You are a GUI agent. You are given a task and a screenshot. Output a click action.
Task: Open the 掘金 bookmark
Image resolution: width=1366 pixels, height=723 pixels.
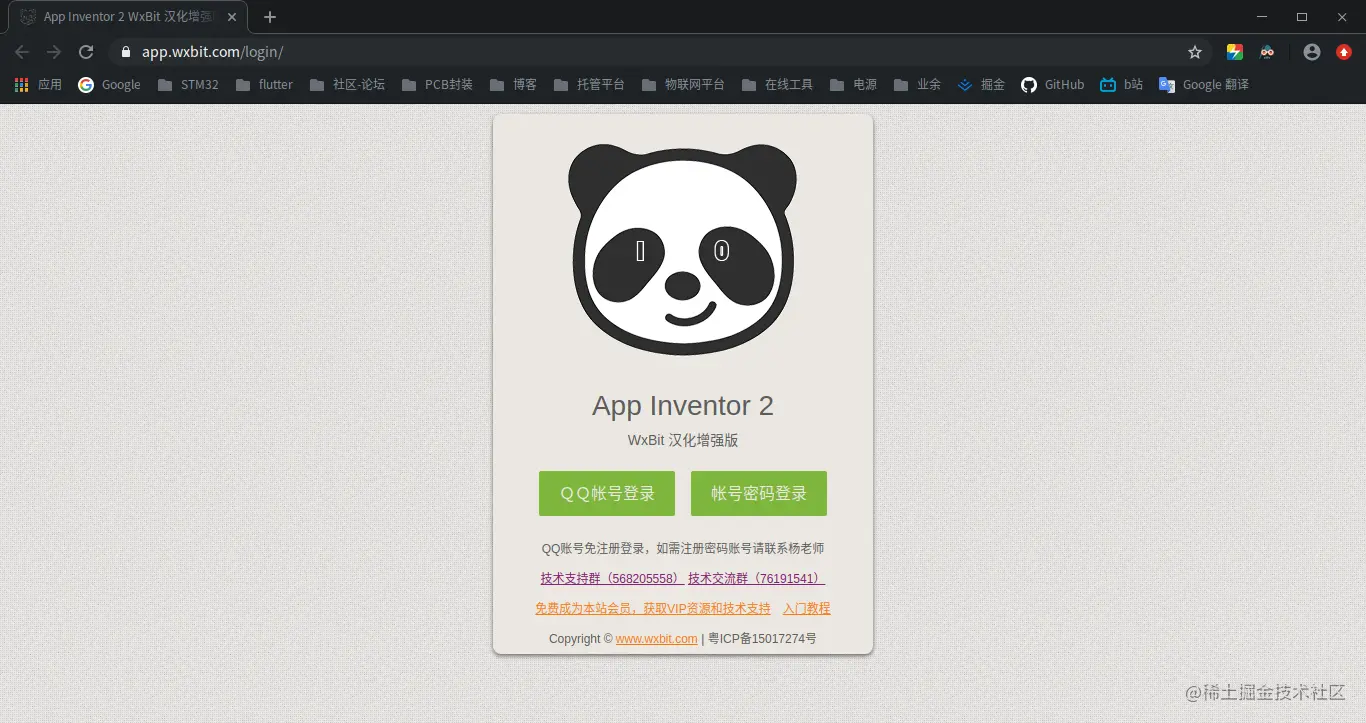click(x=981, y=85)
